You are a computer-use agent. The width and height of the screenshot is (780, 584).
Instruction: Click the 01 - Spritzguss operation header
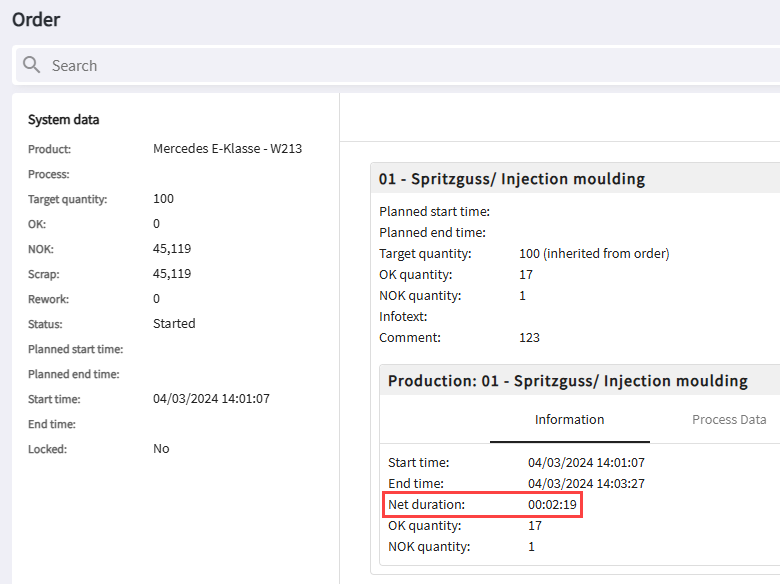tap(511, 179)
